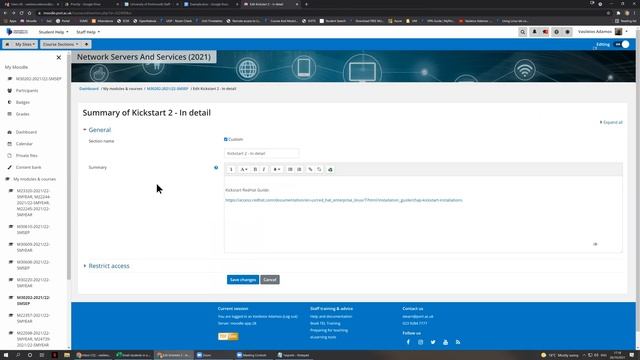Click the insert link icon in editor
Screen dimensions: 640x360
pyautogui.click(x=310, y=169)
